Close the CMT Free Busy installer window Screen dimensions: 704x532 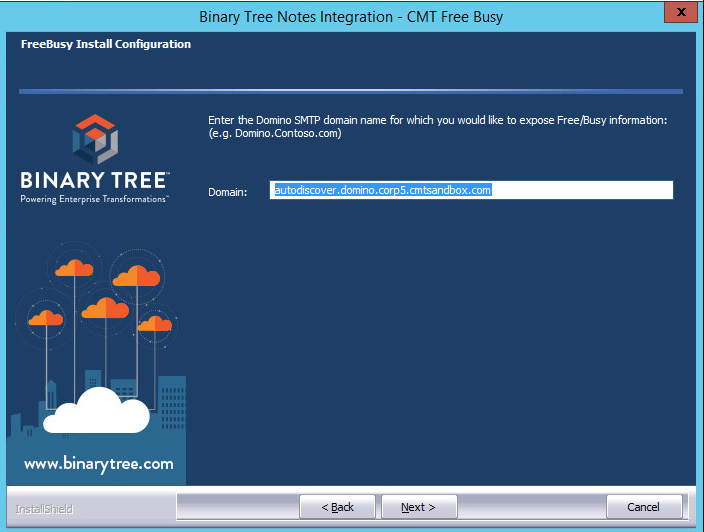[681, 12]
